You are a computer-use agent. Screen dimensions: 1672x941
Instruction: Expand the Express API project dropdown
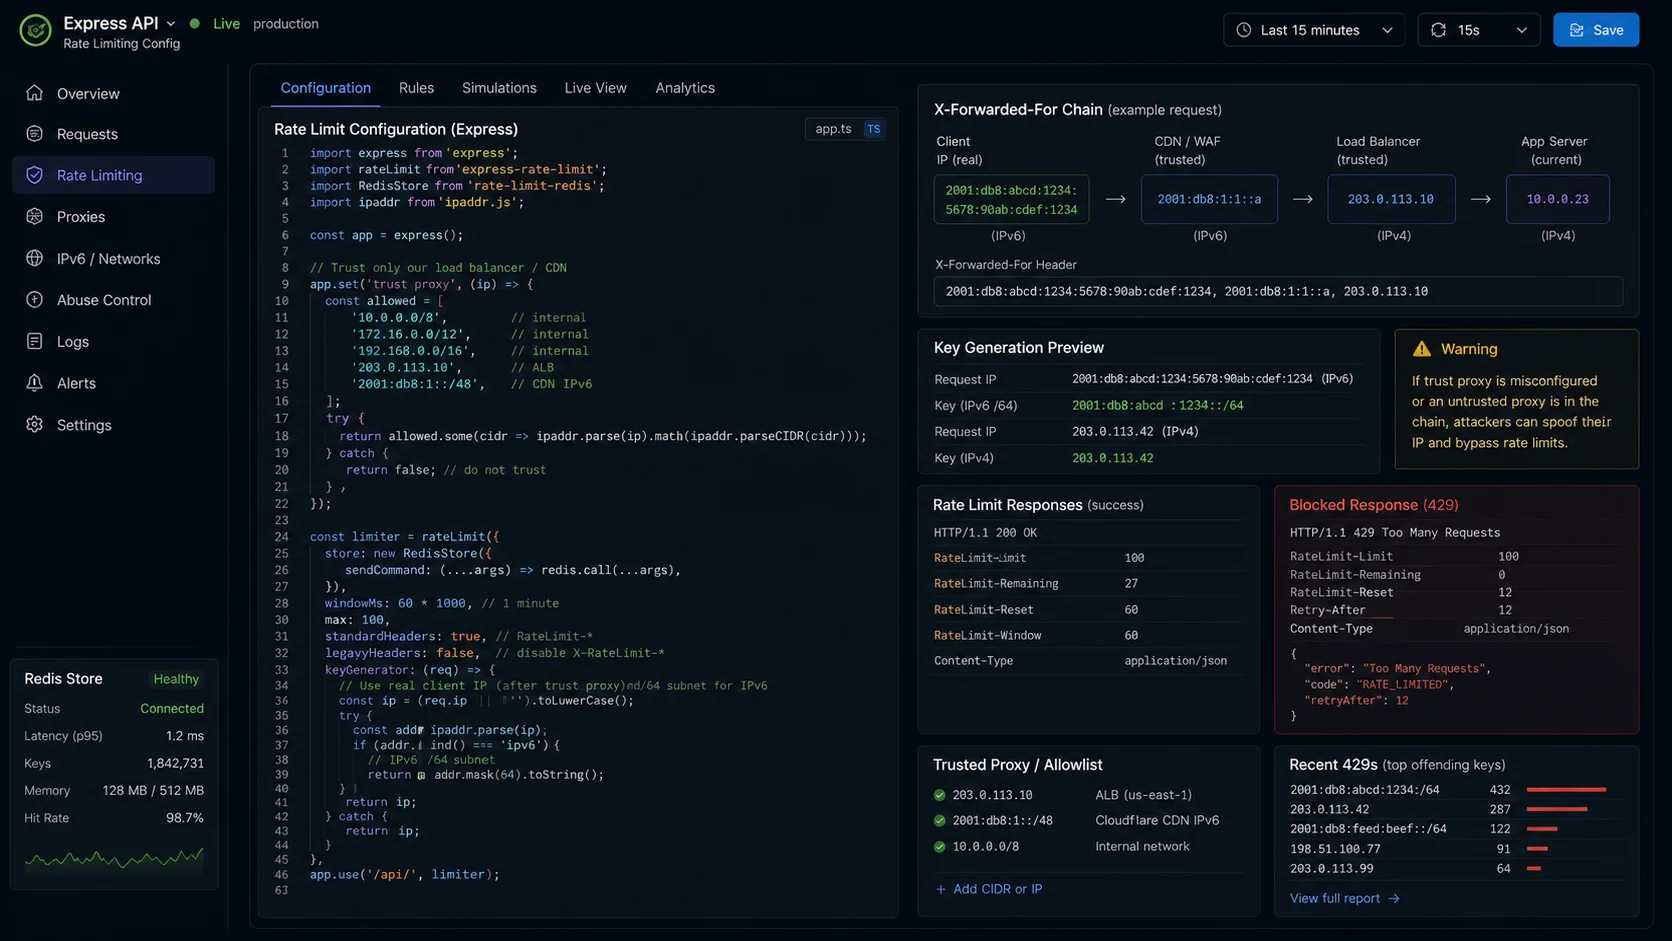(x=171, y=23)
